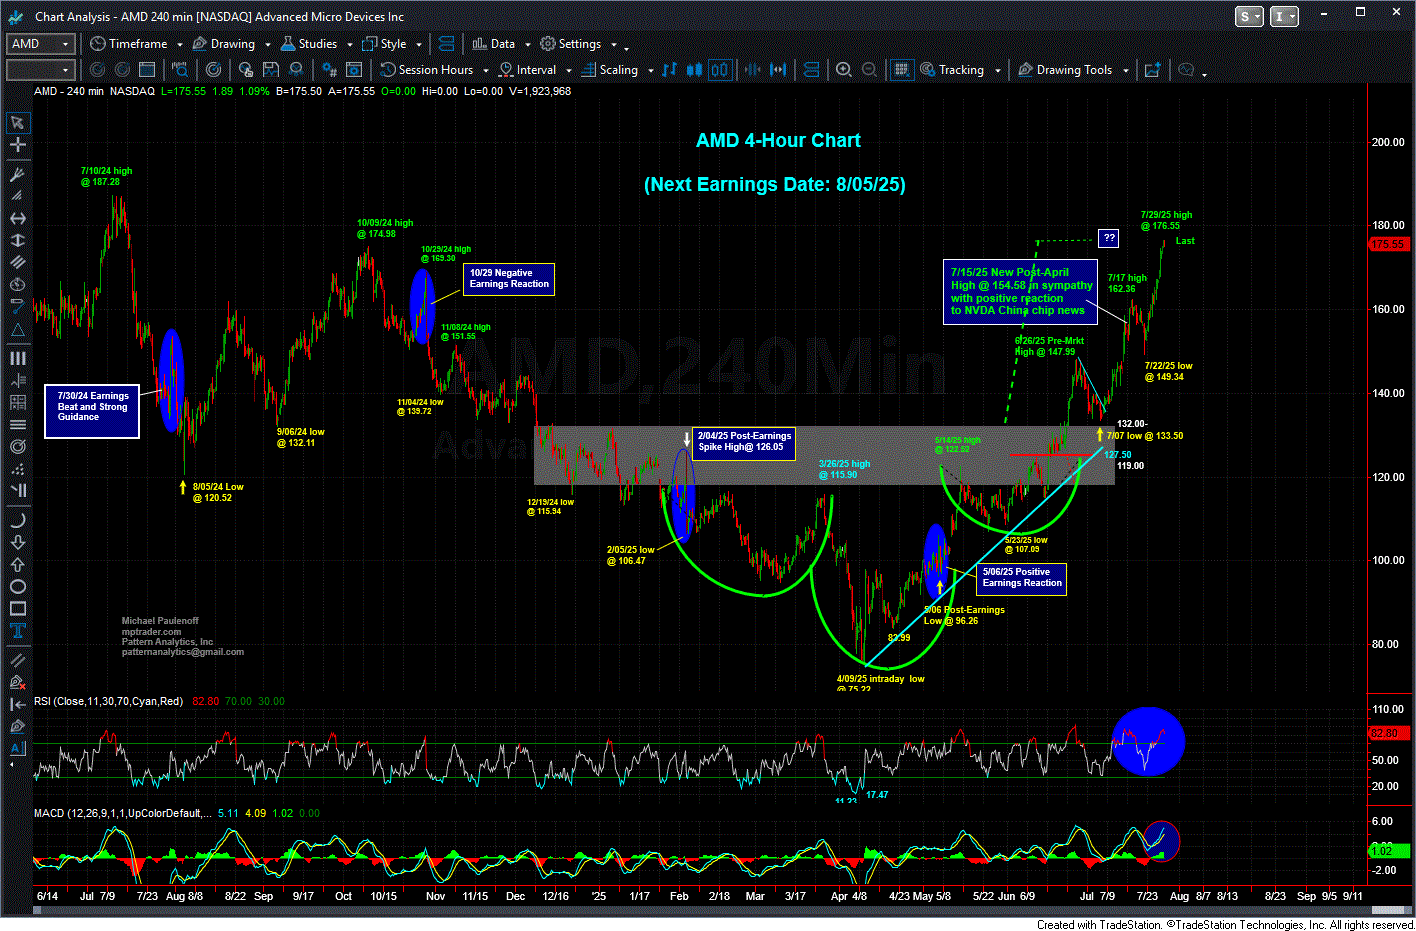Select the text annotation tool
Screen dimensions: 1416x931
click(17, 631)
